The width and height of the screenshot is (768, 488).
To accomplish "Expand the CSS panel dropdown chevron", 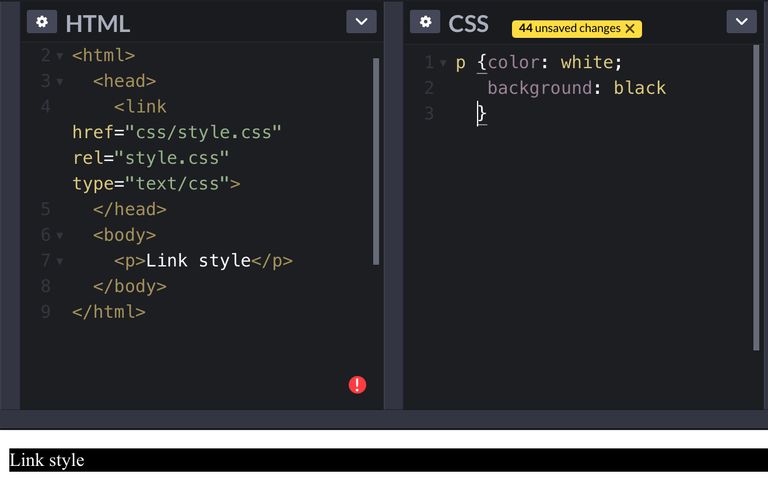I will click(742, 22).
